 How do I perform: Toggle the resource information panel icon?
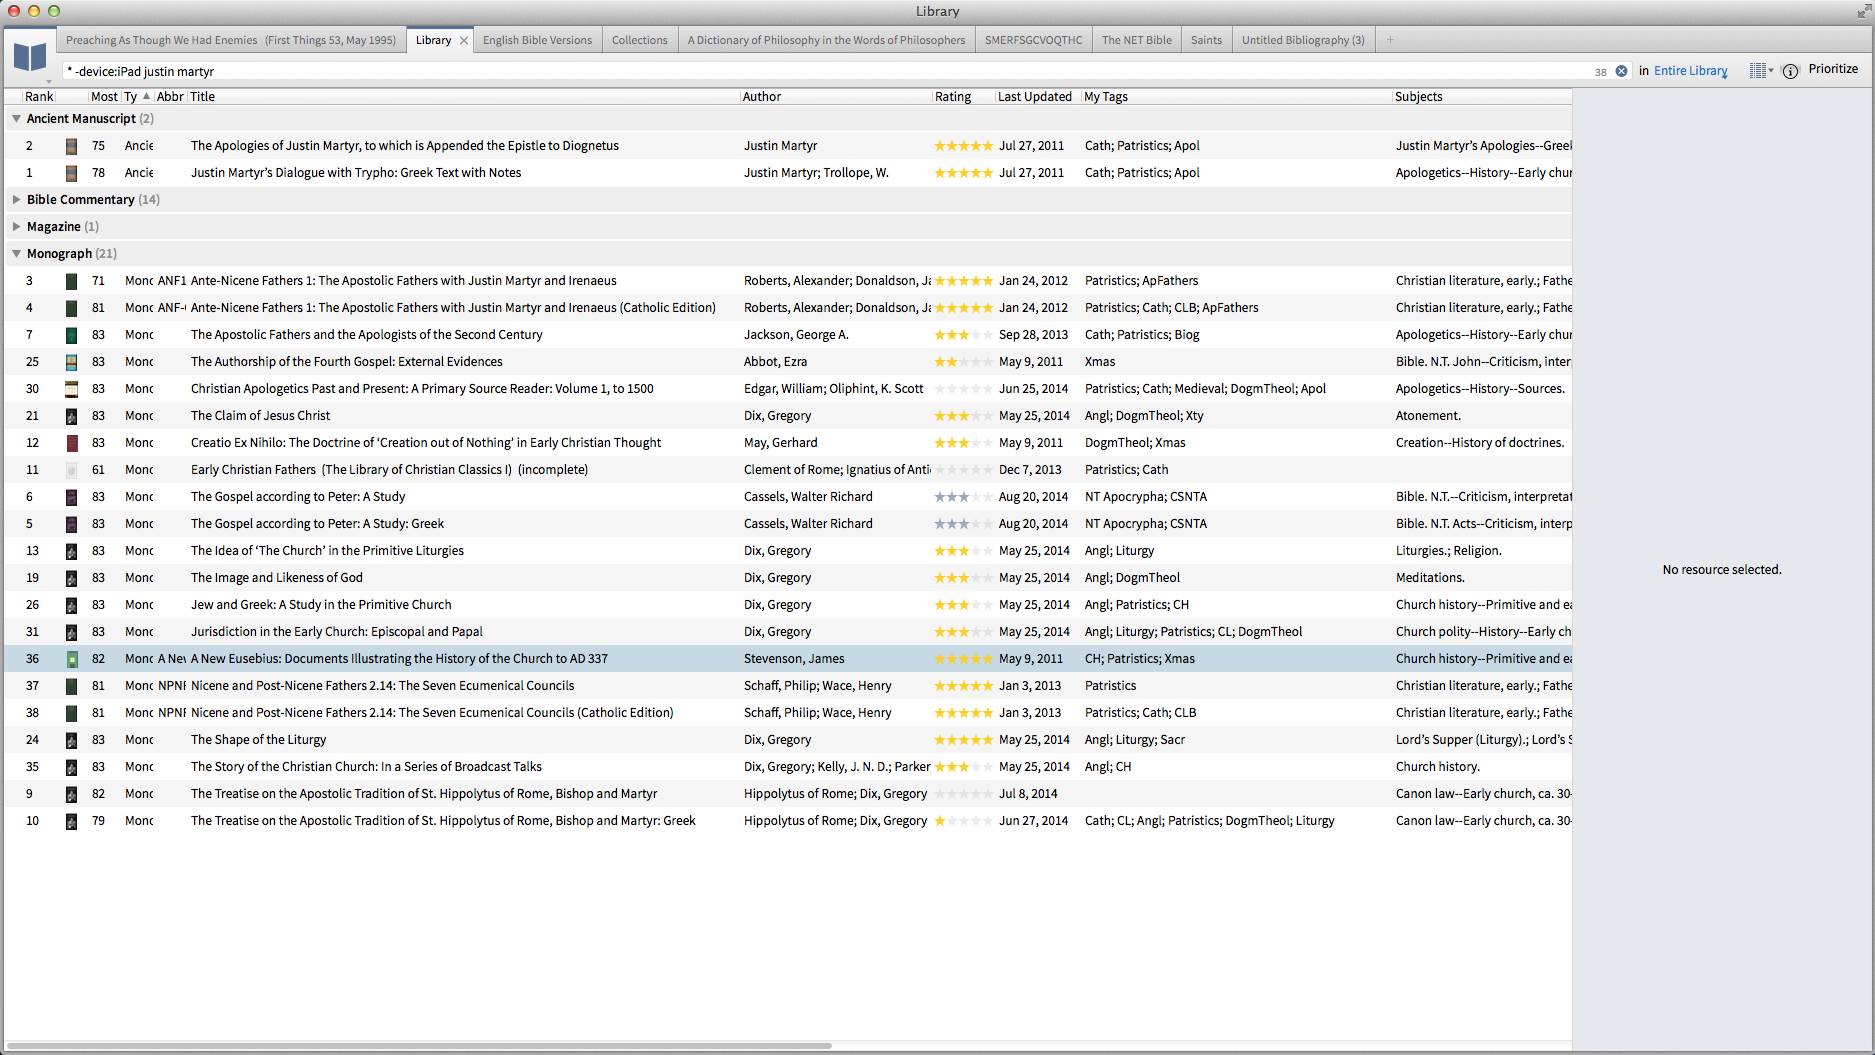pos(1790,71)
